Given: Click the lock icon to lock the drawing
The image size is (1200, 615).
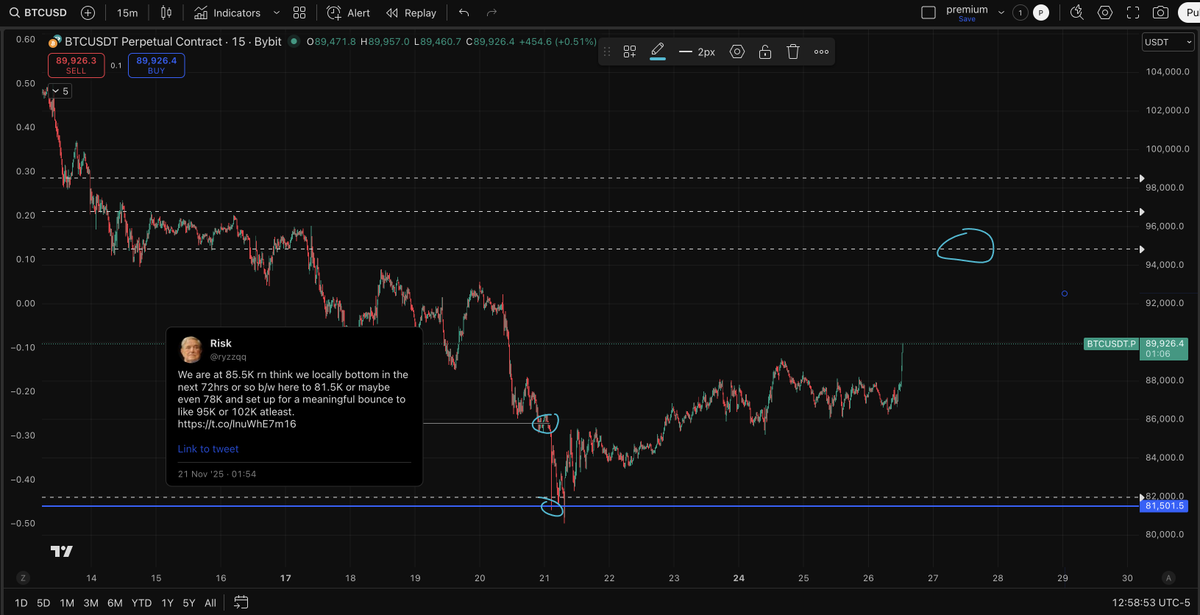Looking at the screenshot, I should [764, 51].
